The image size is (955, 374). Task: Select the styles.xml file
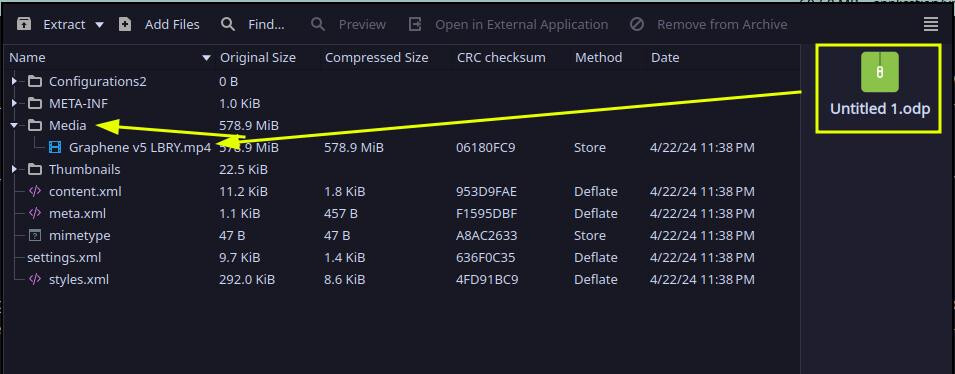coord(79,279)
